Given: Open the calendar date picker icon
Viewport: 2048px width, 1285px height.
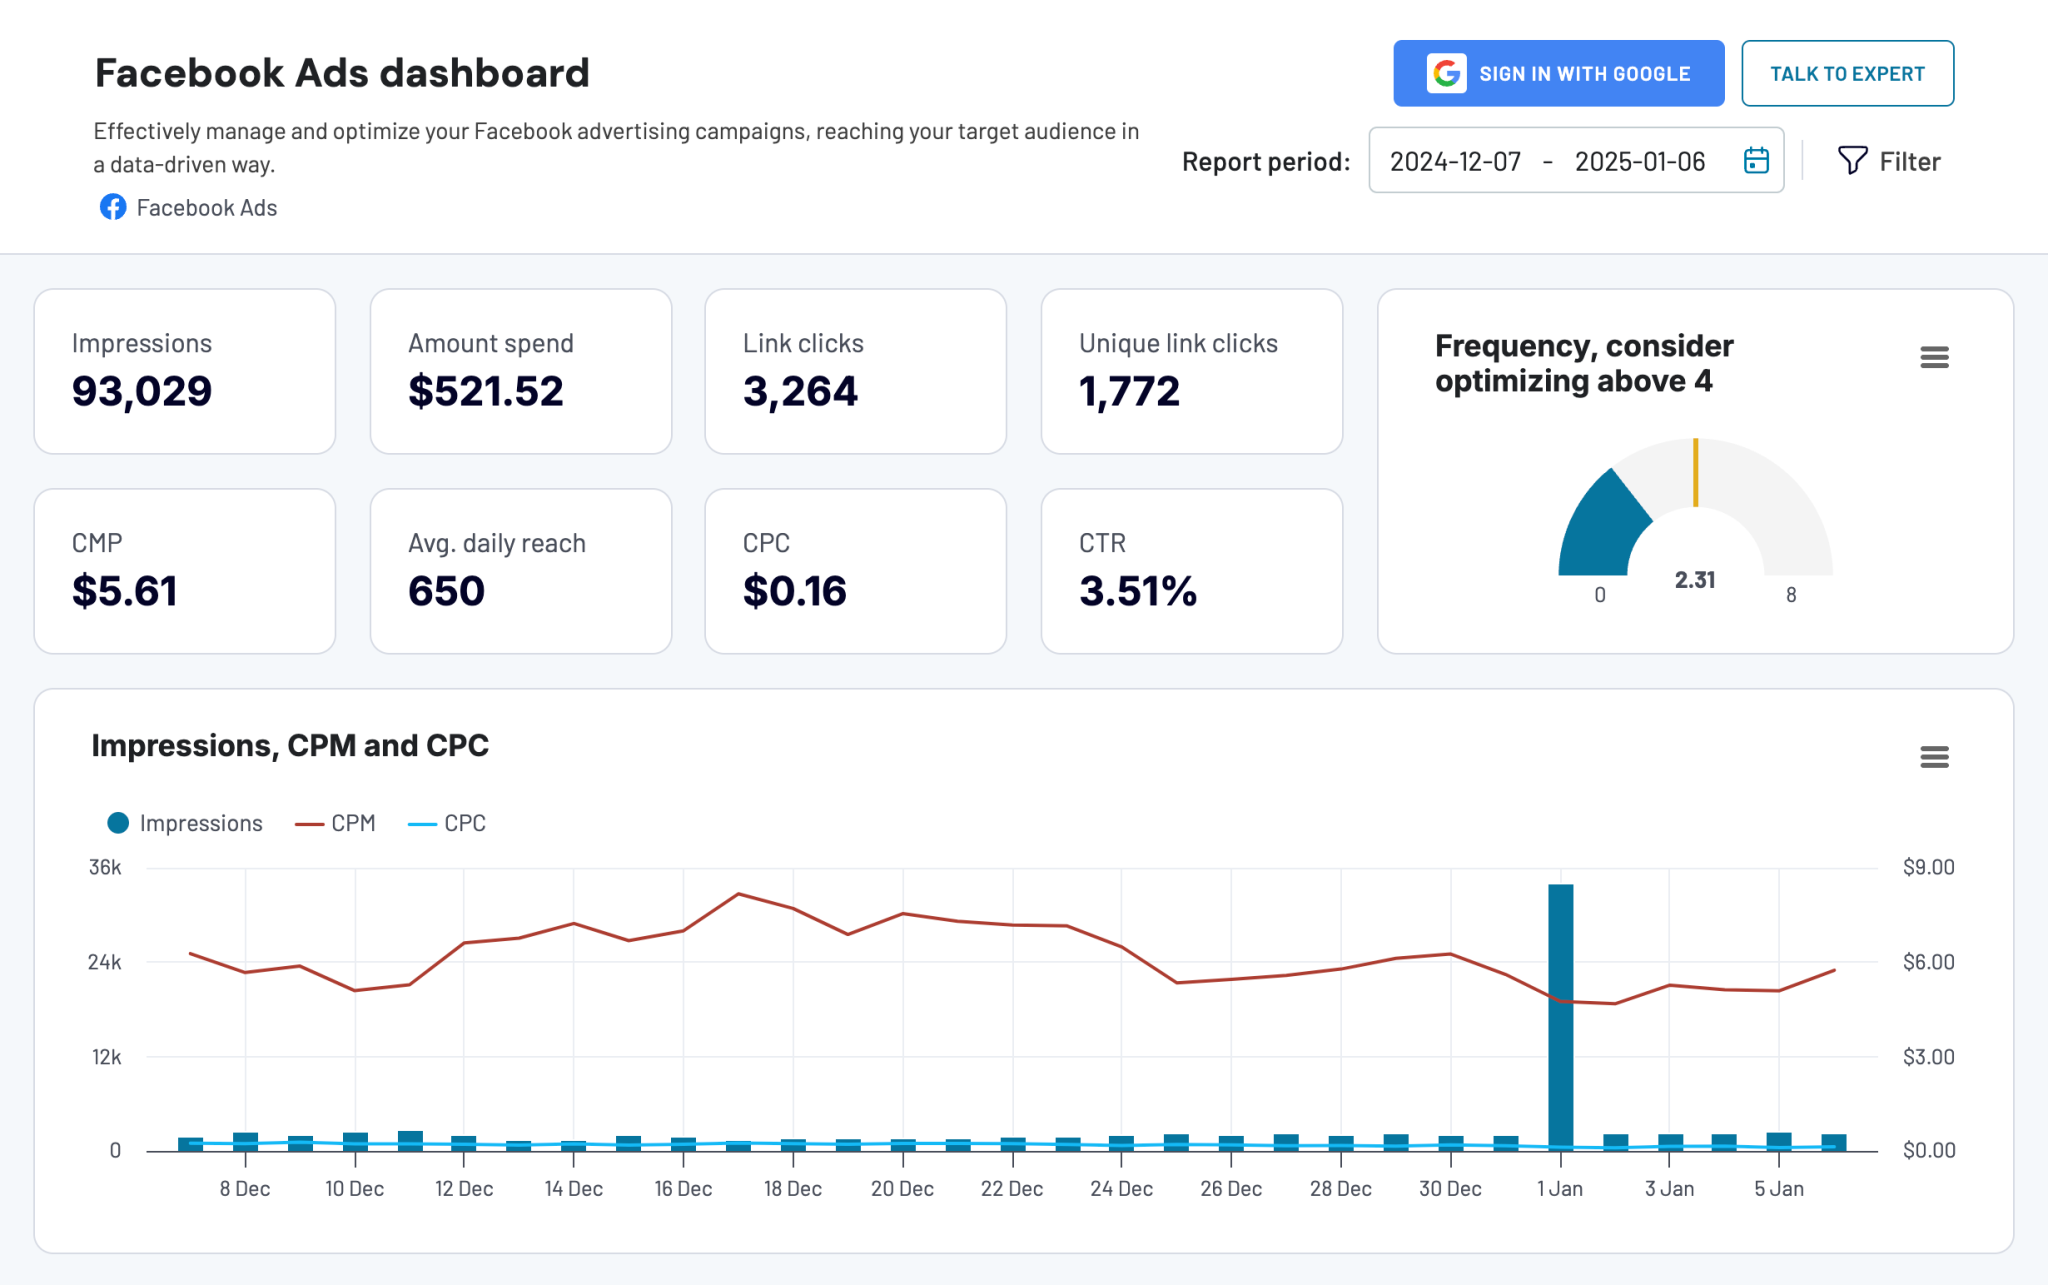Looking at the screenshot, I should coord(1757,160).
